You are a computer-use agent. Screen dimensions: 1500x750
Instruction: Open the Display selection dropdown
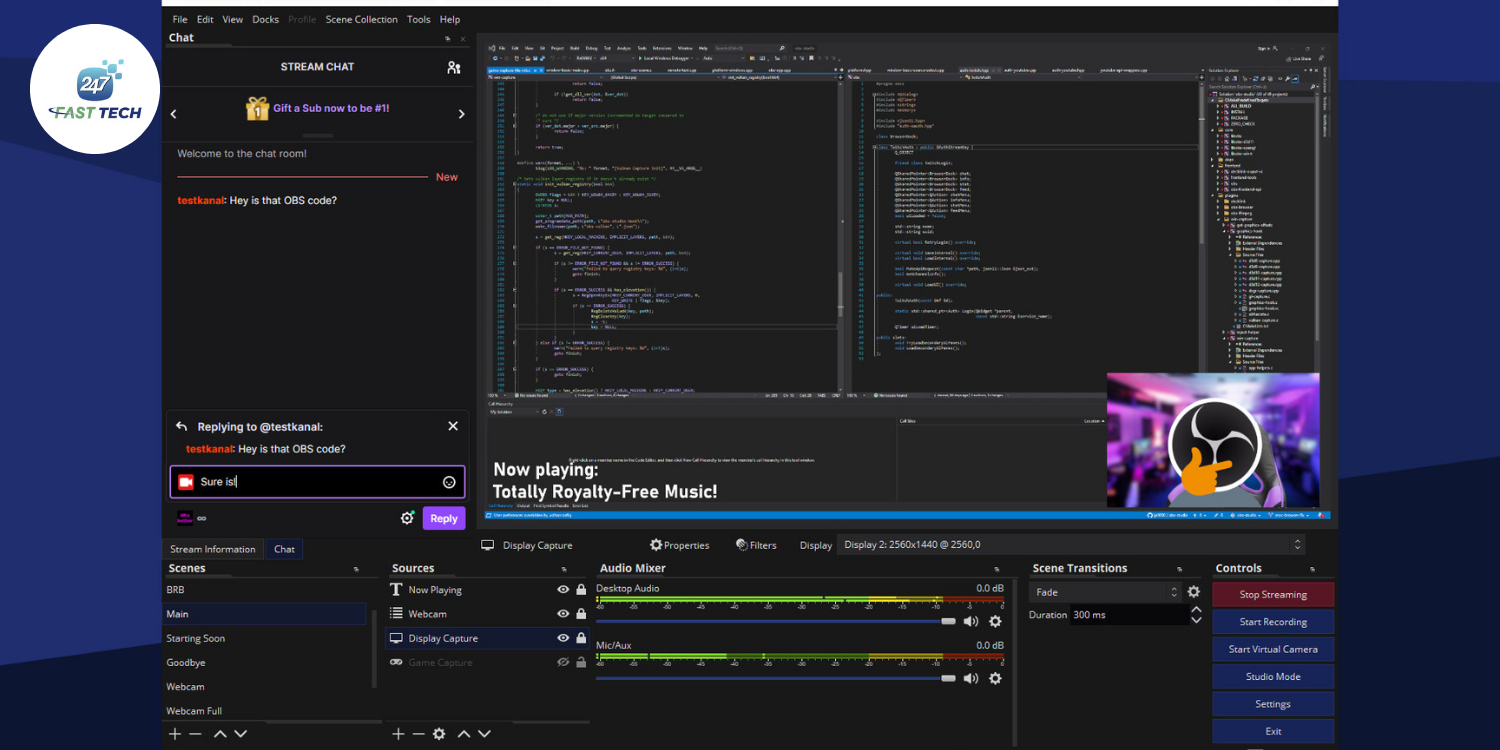coord(1071,545)
